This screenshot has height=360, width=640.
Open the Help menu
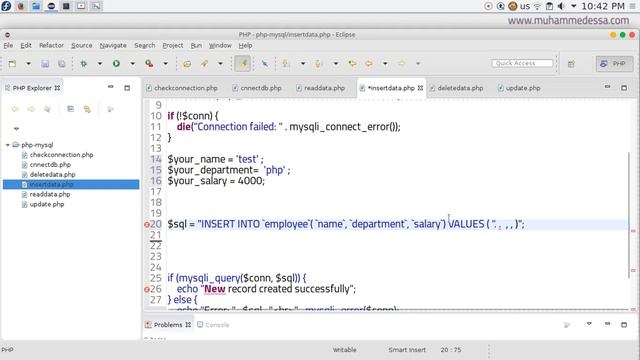pos(245,45)
